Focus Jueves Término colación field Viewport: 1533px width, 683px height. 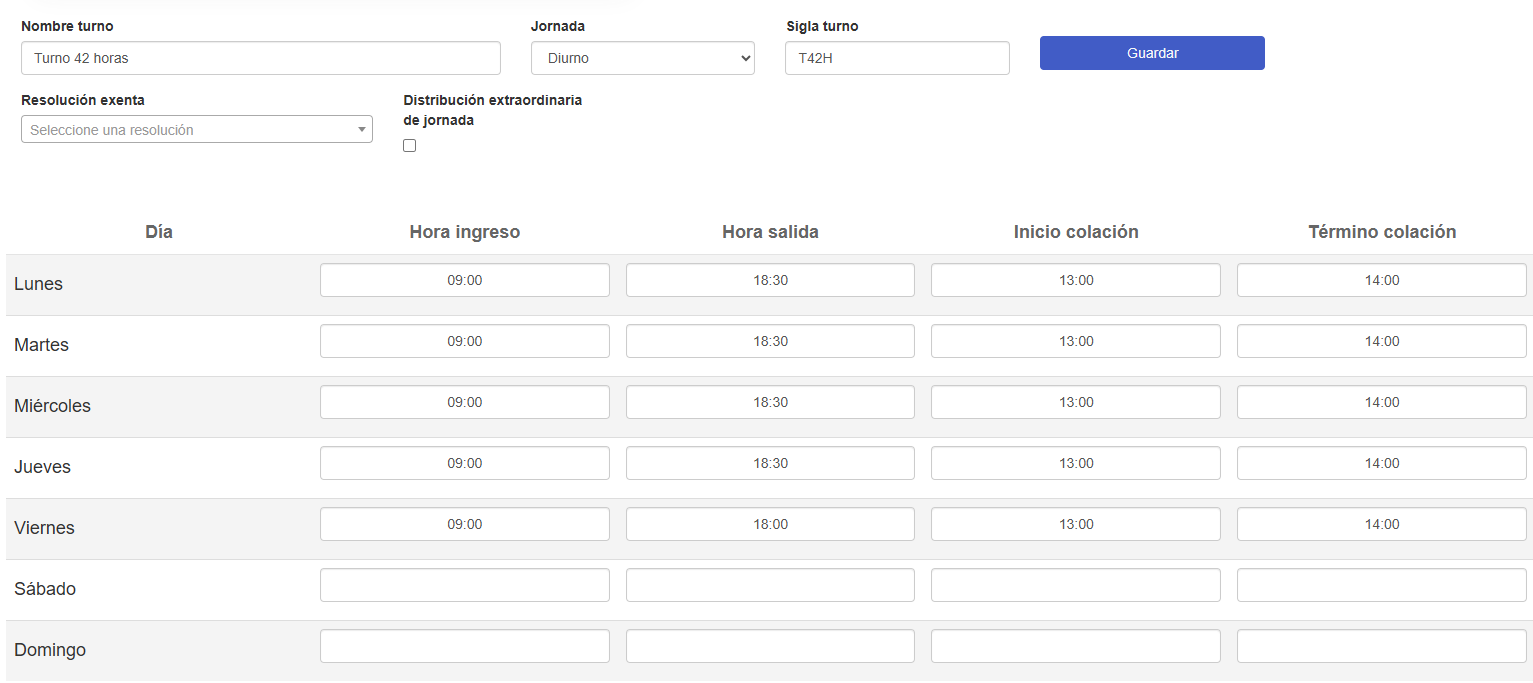tap(1381, 464)
